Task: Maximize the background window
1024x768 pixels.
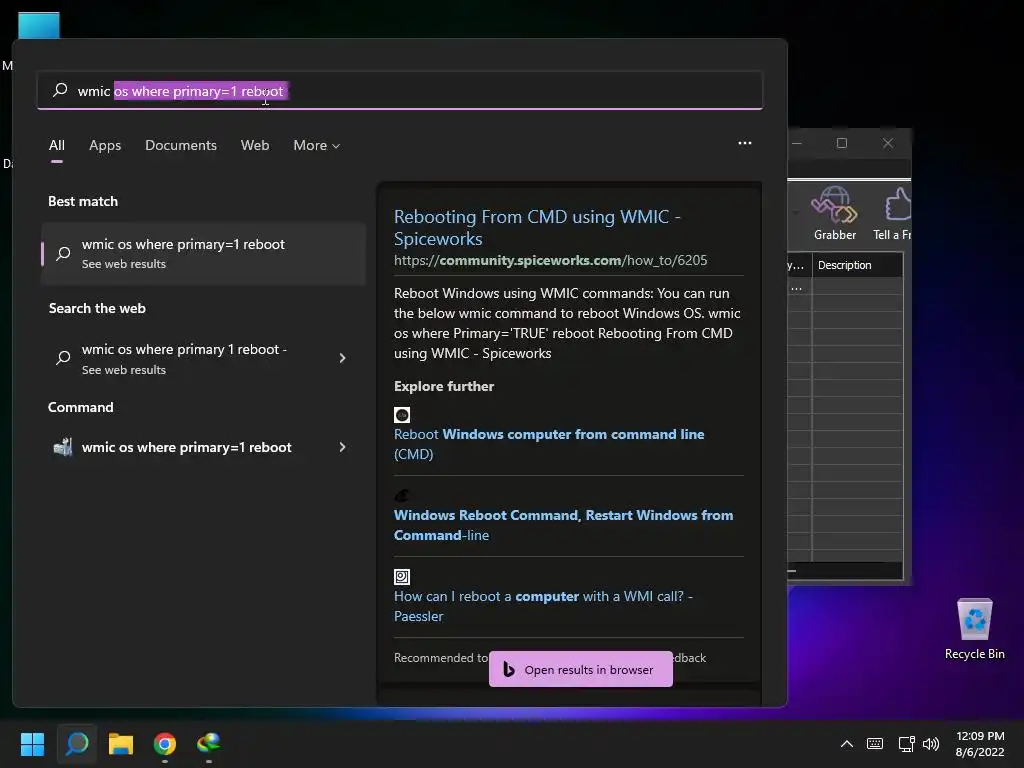Action: click(842, 143)
